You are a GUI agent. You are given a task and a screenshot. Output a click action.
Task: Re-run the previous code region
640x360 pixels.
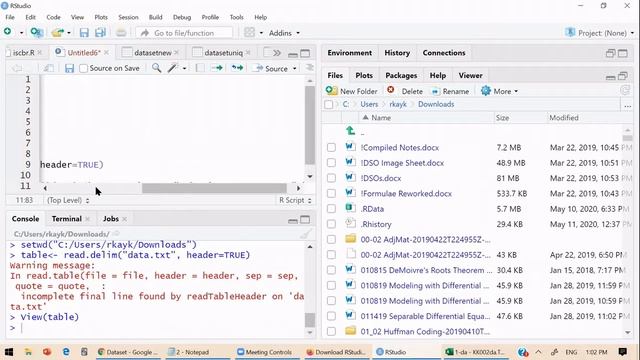pos(237,68)
